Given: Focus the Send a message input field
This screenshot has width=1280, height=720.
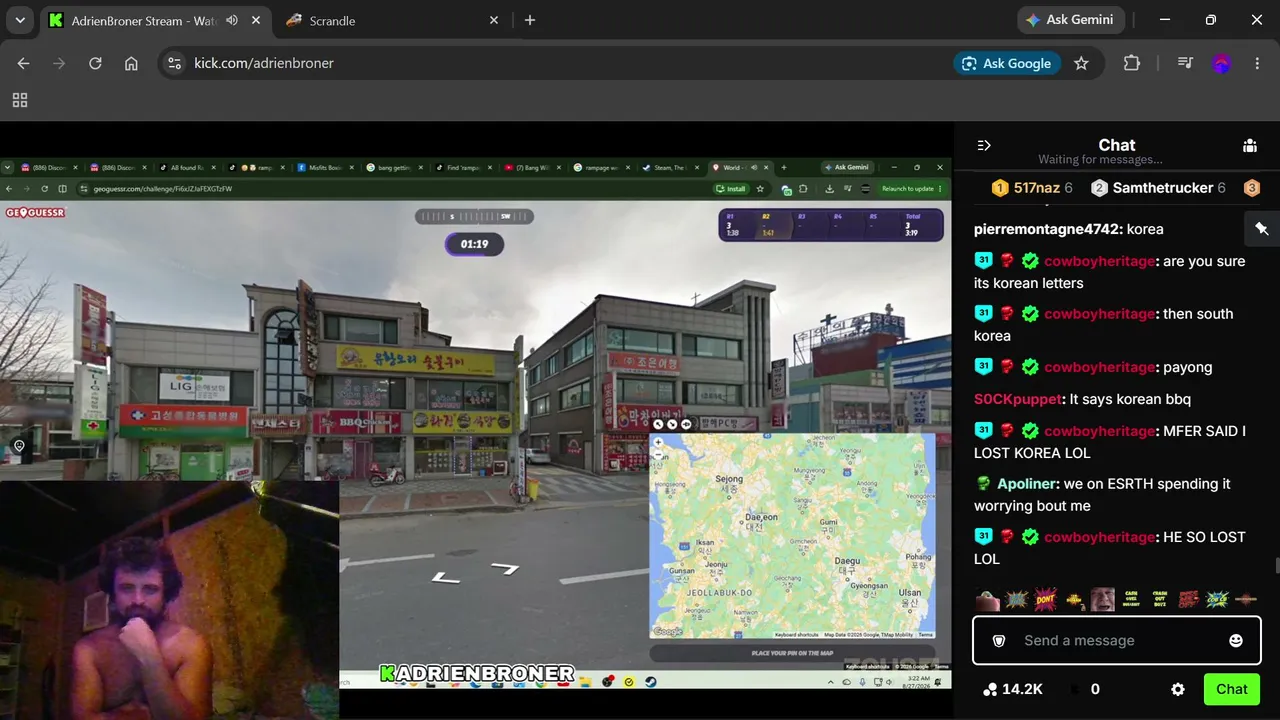Looking at the screenshot, I should coord(1117,641).
